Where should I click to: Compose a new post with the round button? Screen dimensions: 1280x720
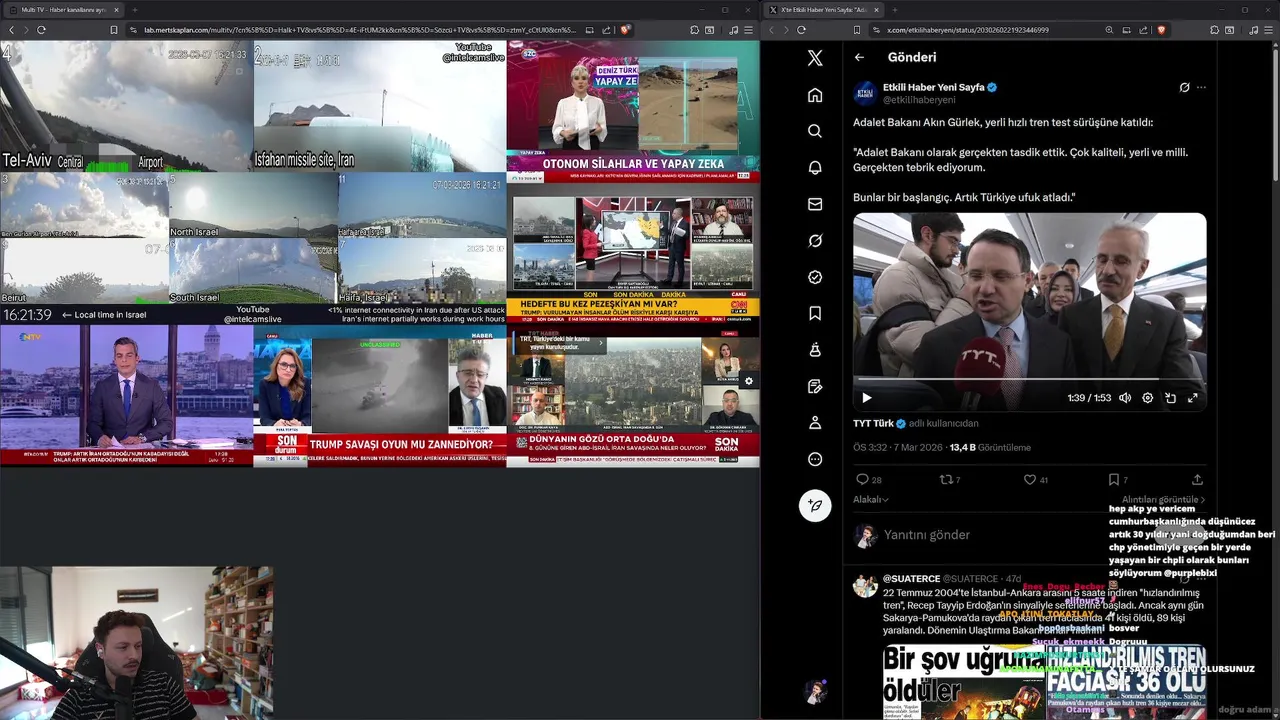[815, 505]
